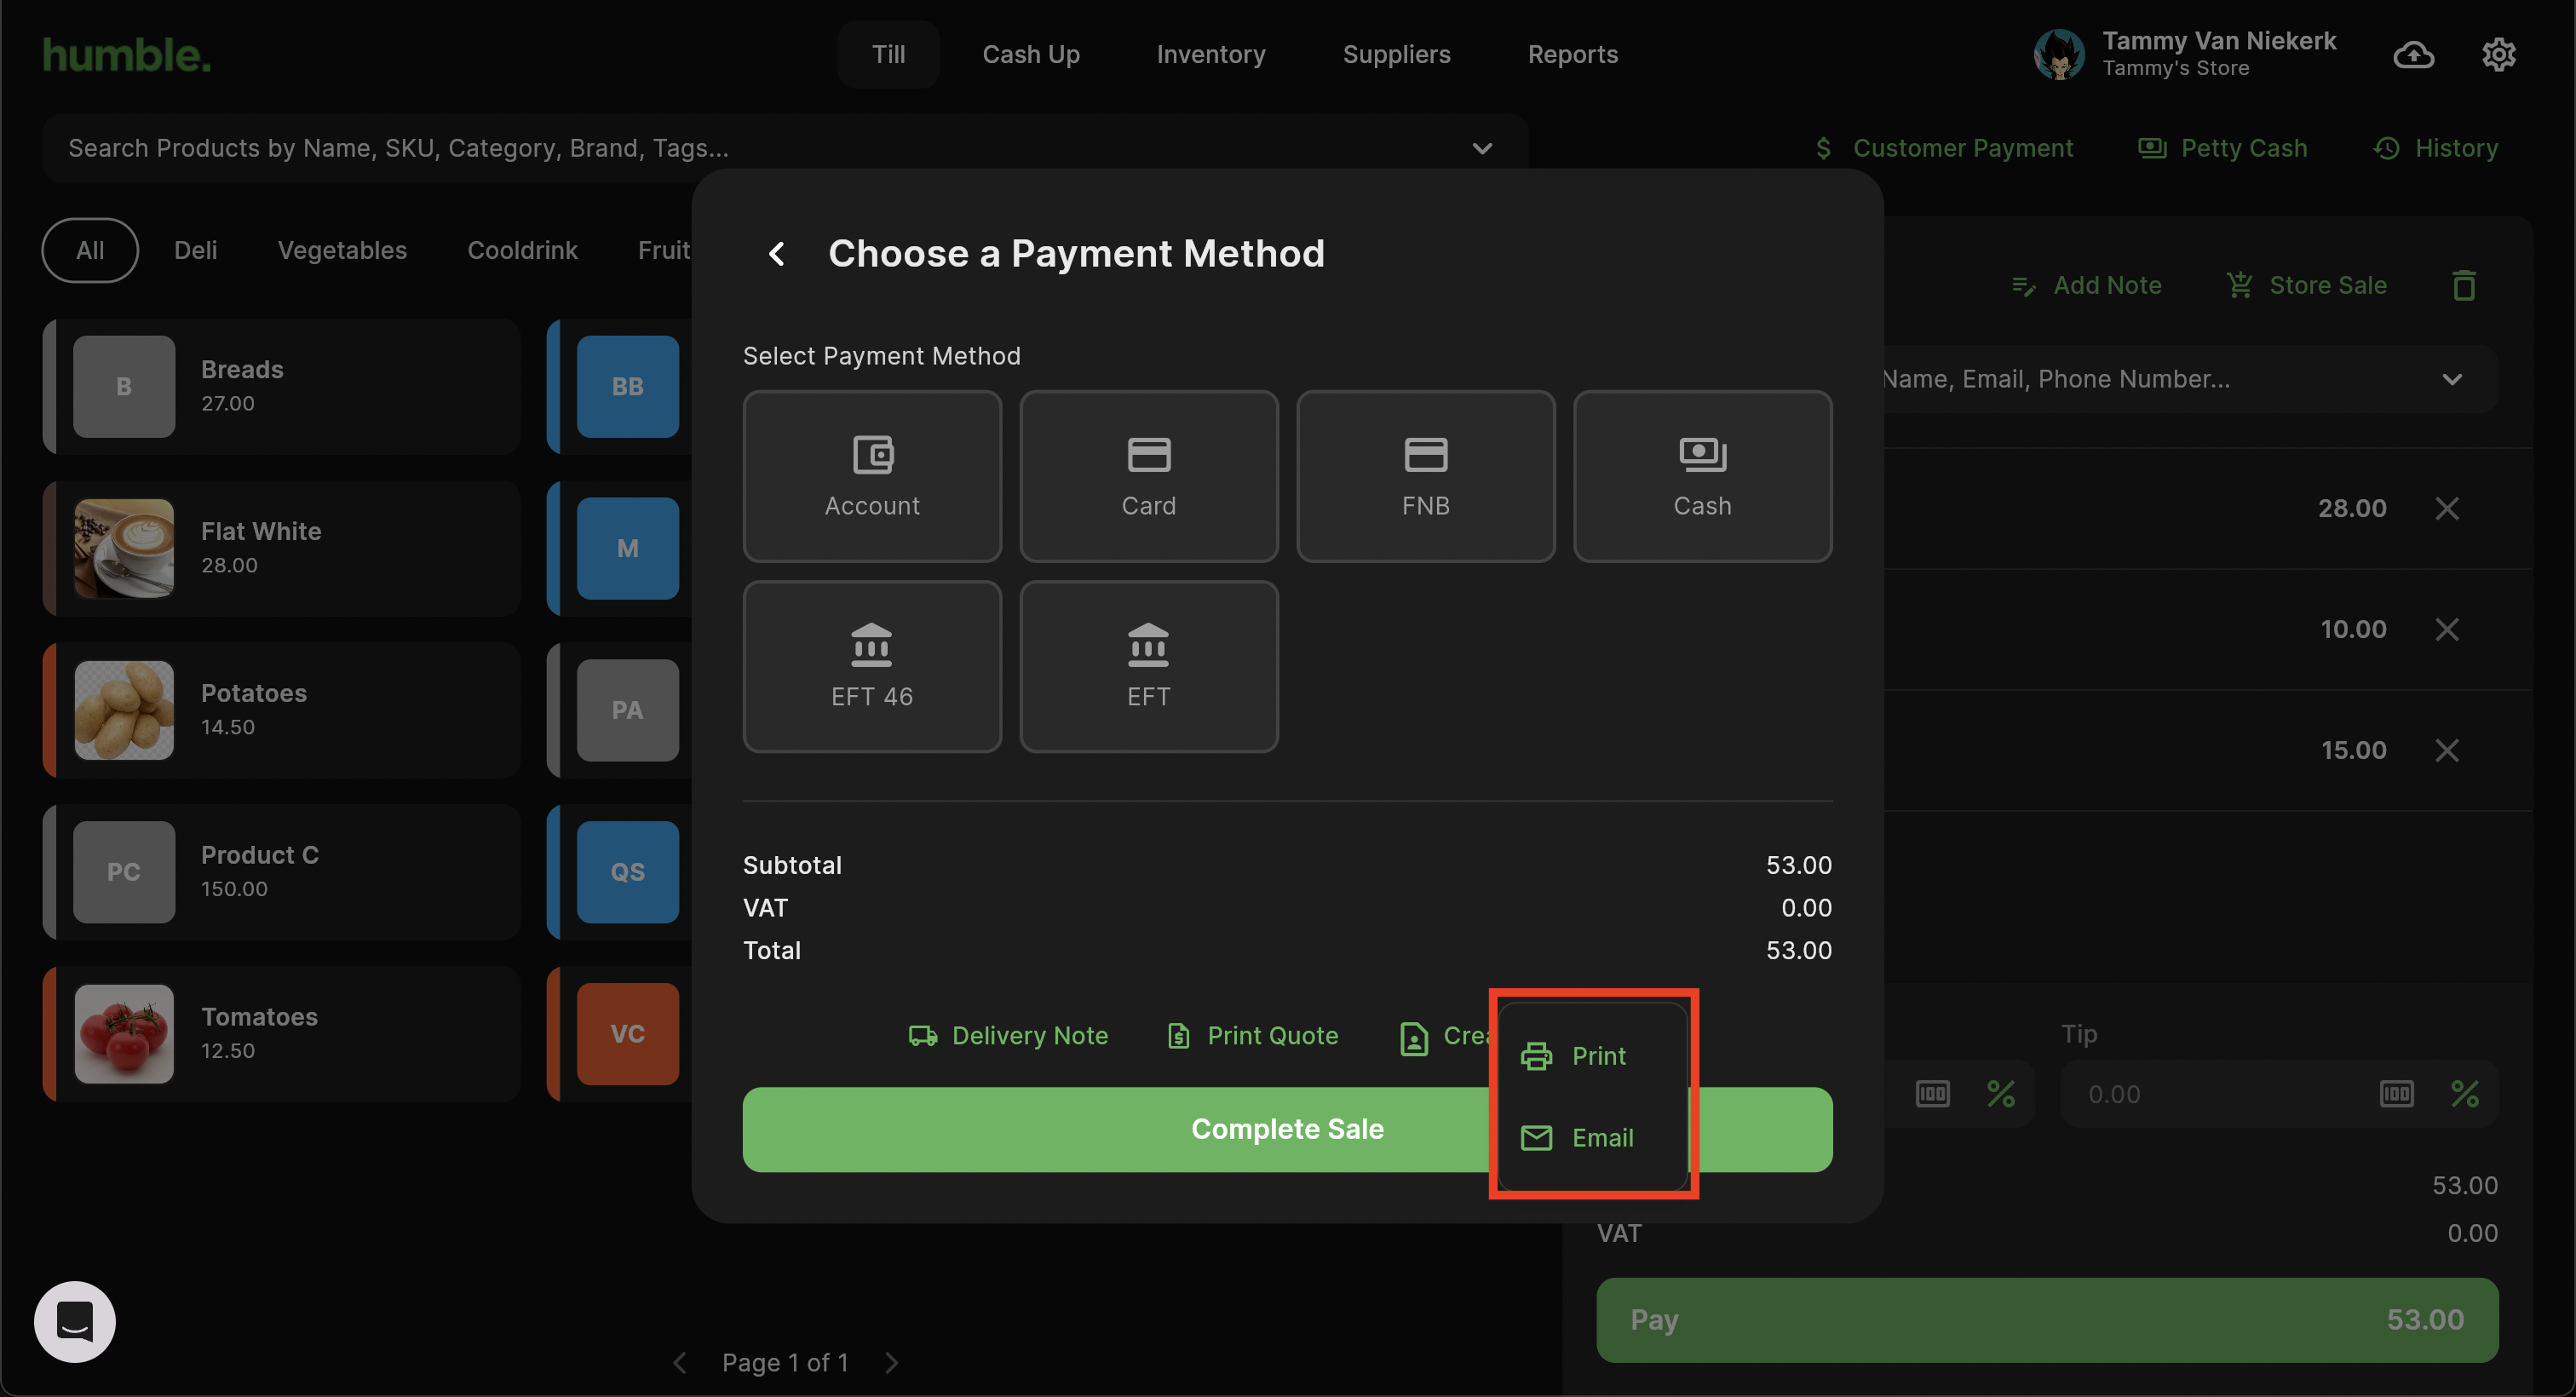Filter by the Deli category
Viewport: 2576px width, 1397px height.
195,250
